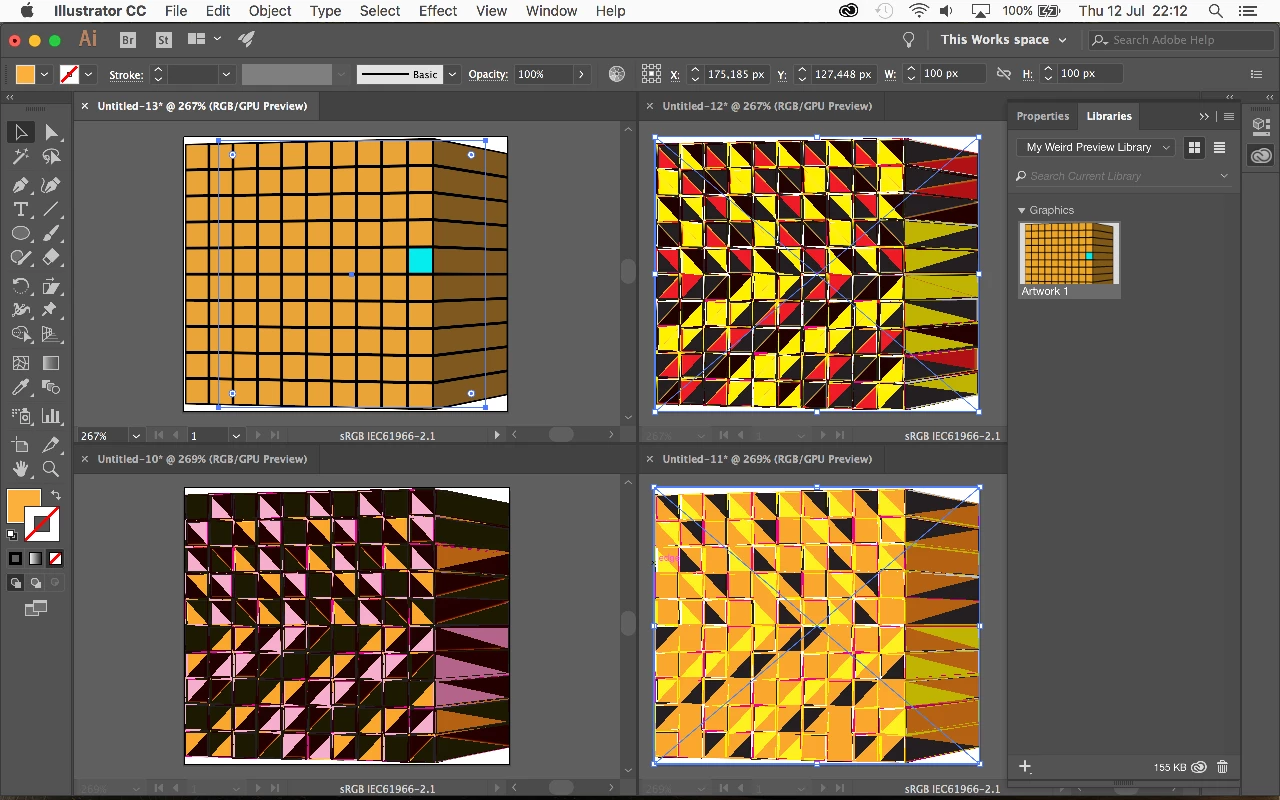
Task: Add content with the plus button
Action: 1025,767
